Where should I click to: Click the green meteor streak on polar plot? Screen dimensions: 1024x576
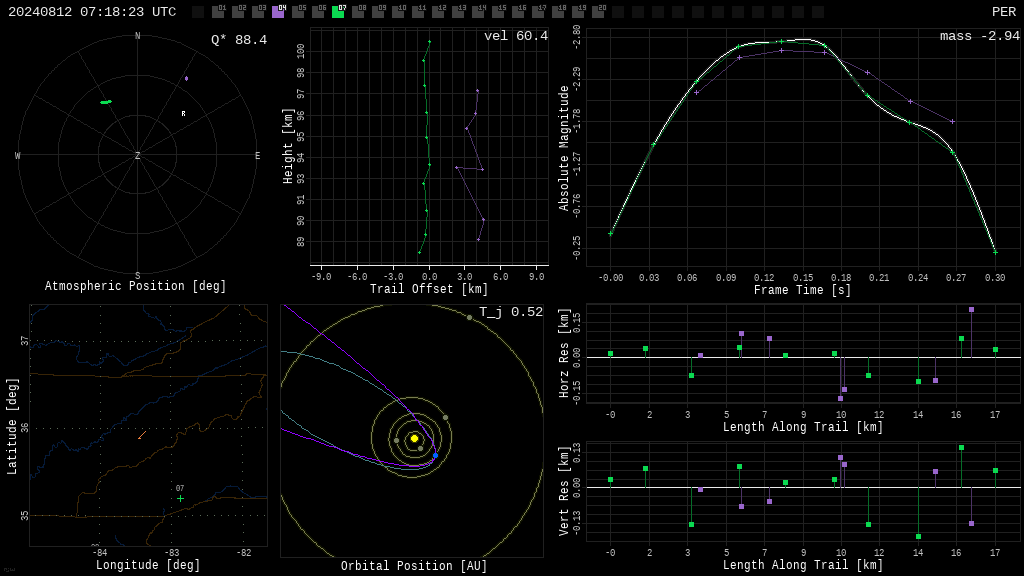(106, 102)
